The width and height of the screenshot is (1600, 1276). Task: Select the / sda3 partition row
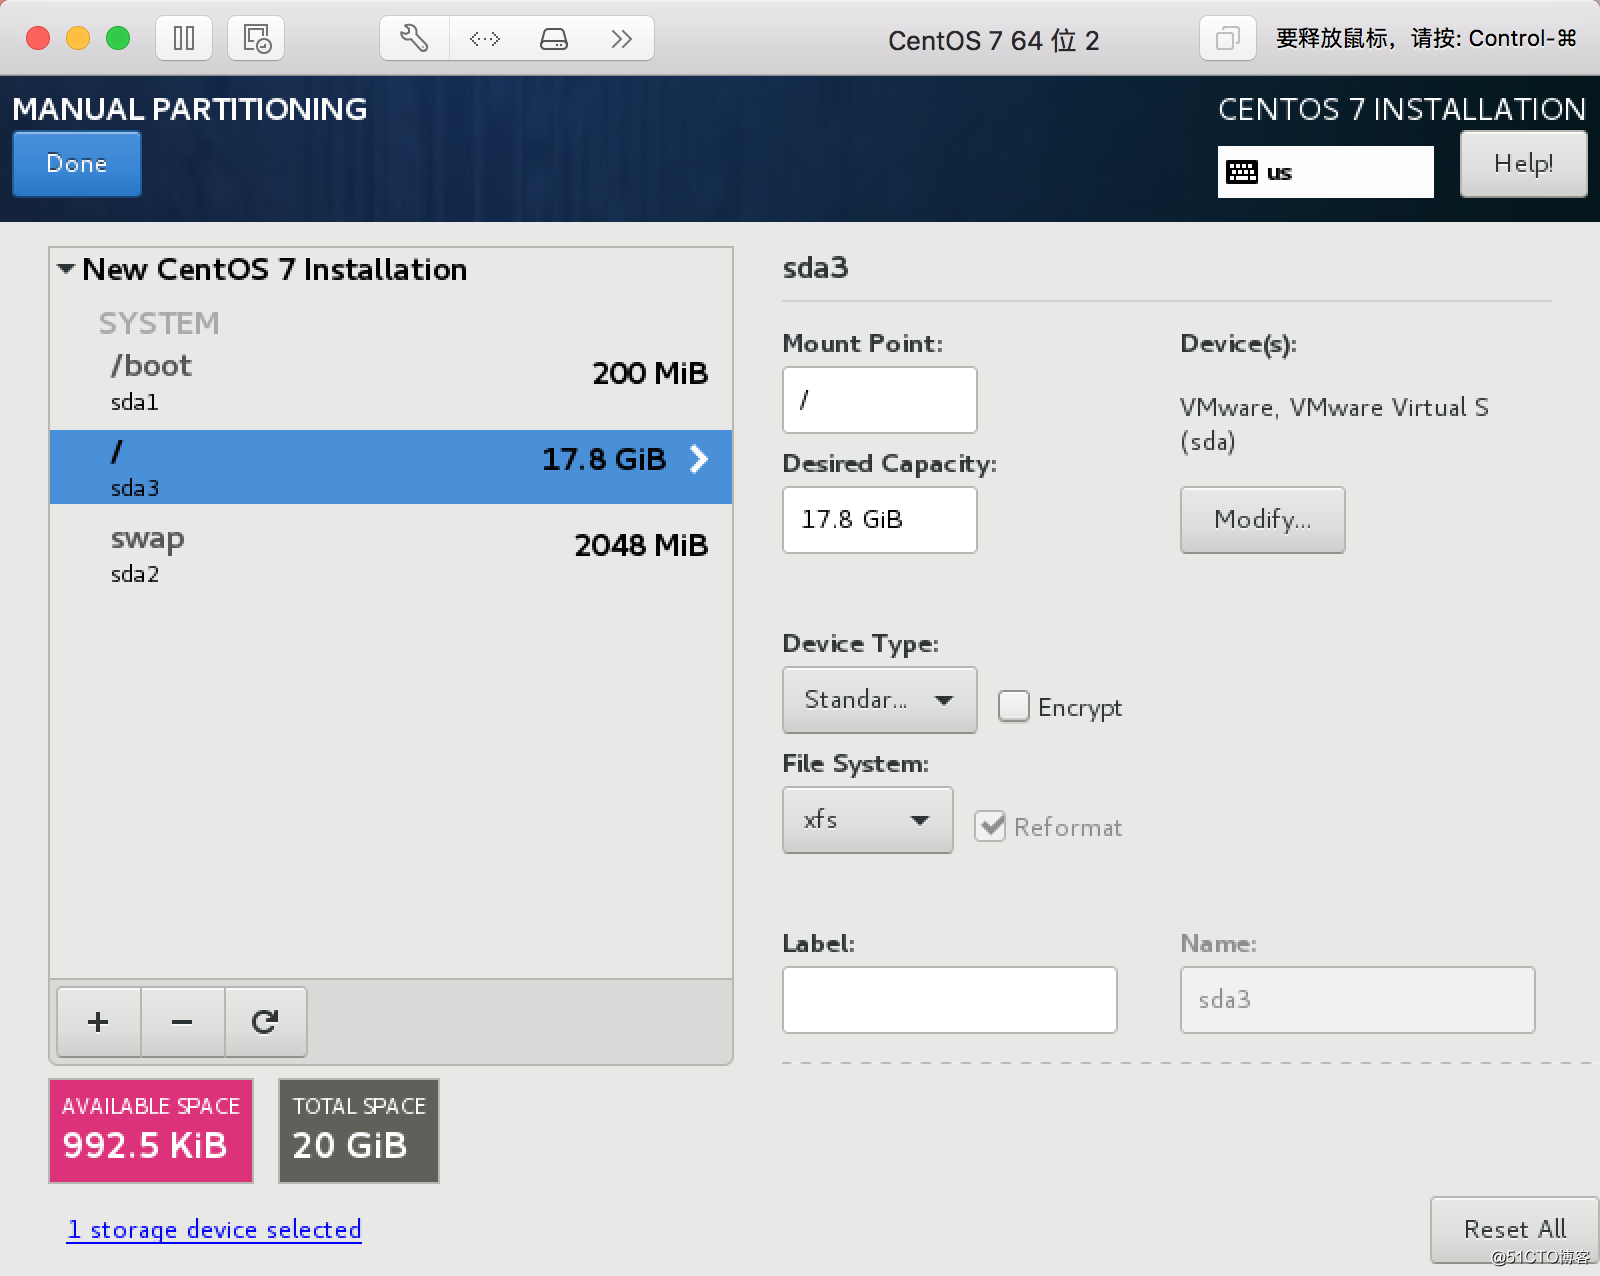coord(391,467)
